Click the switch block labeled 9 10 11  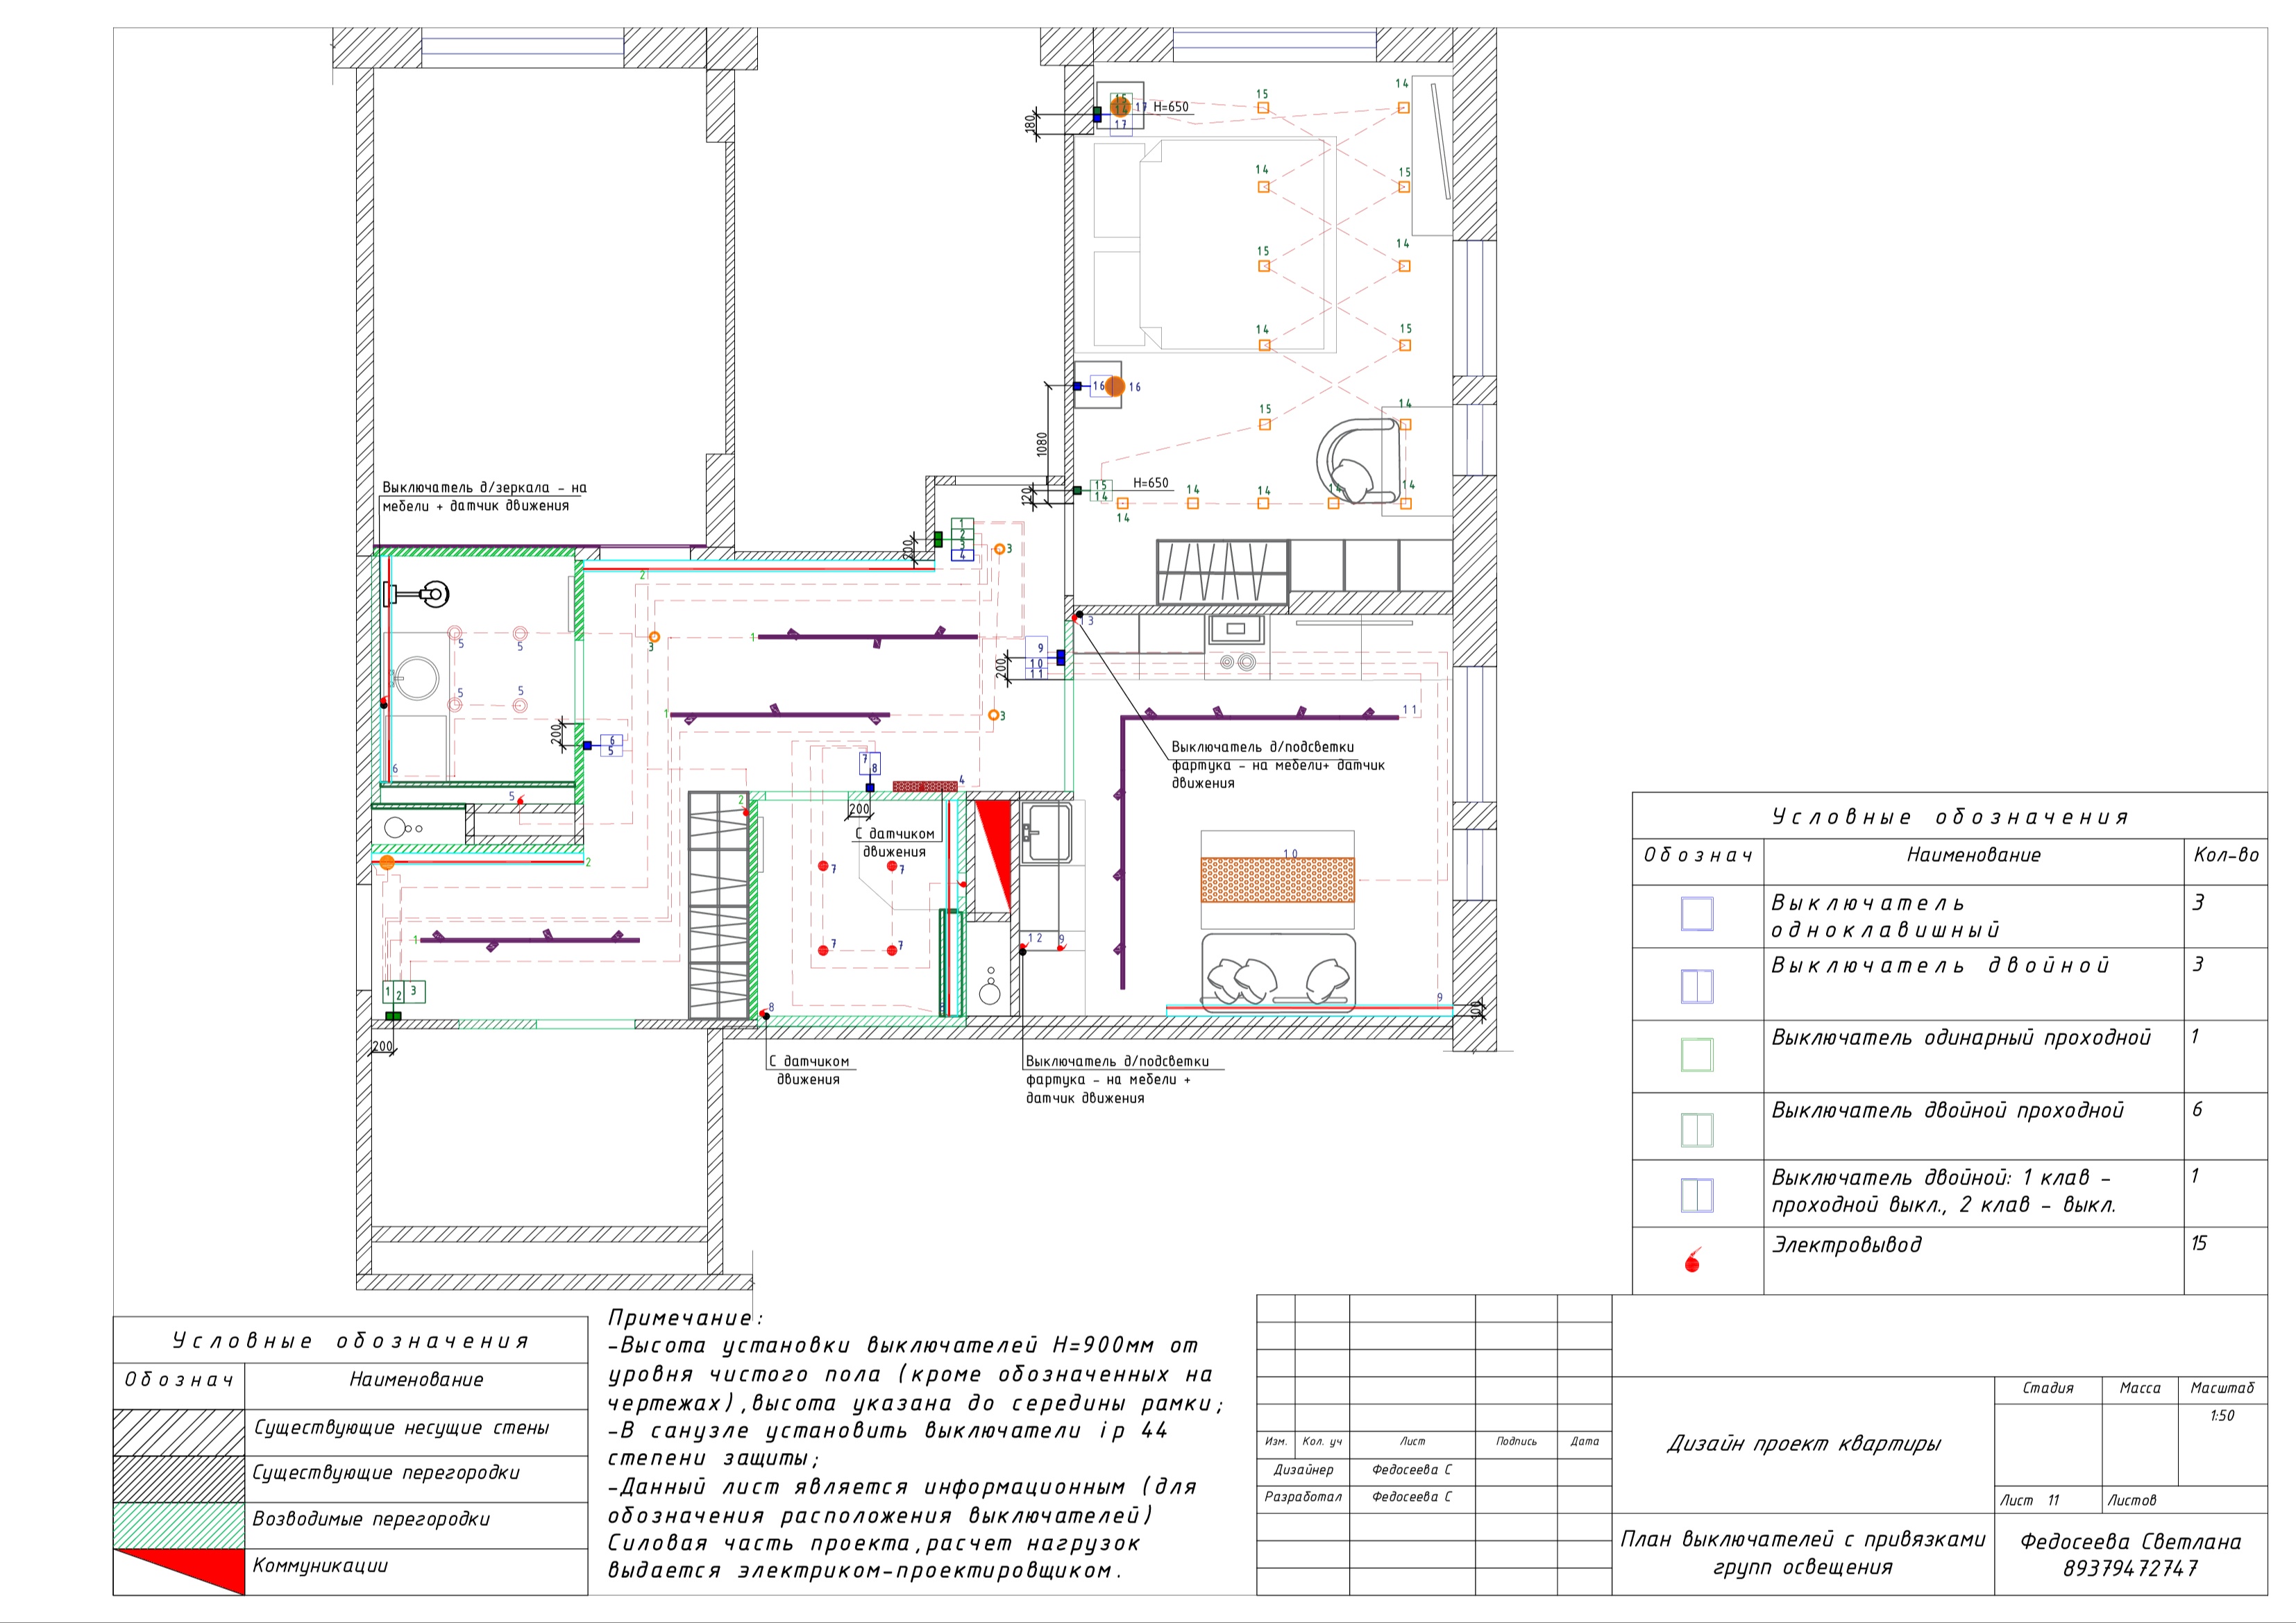(x=1037, y=658)
